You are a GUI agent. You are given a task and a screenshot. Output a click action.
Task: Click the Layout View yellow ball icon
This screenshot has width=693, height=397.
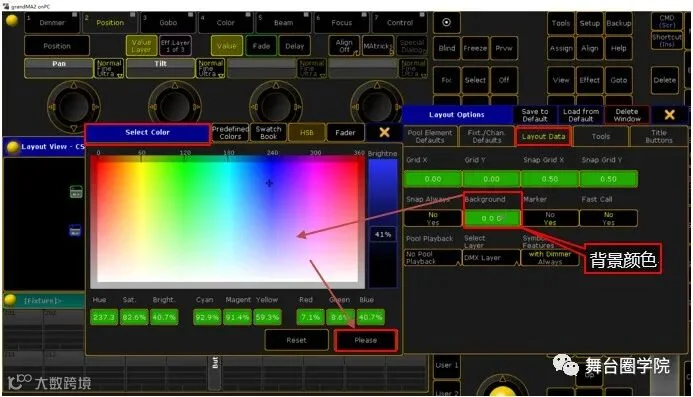coord(13,147)
